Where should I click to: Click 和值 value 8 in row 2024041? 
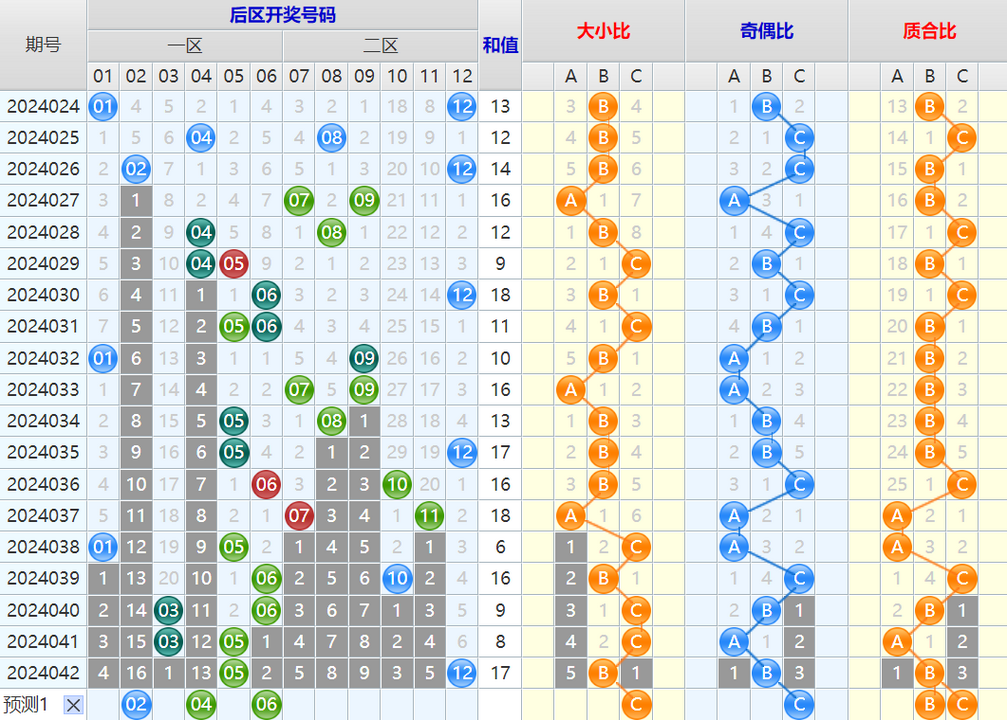(500, 641)
